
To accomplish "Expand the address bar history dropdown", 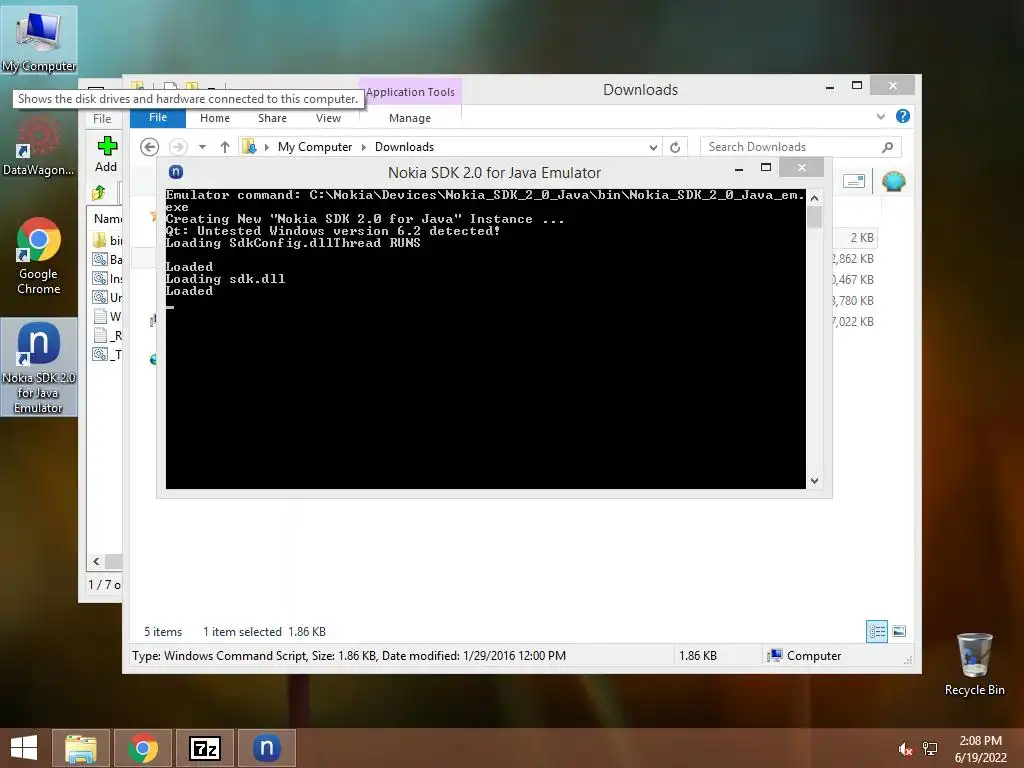I will pyautogui.click(x=653, y=147).
